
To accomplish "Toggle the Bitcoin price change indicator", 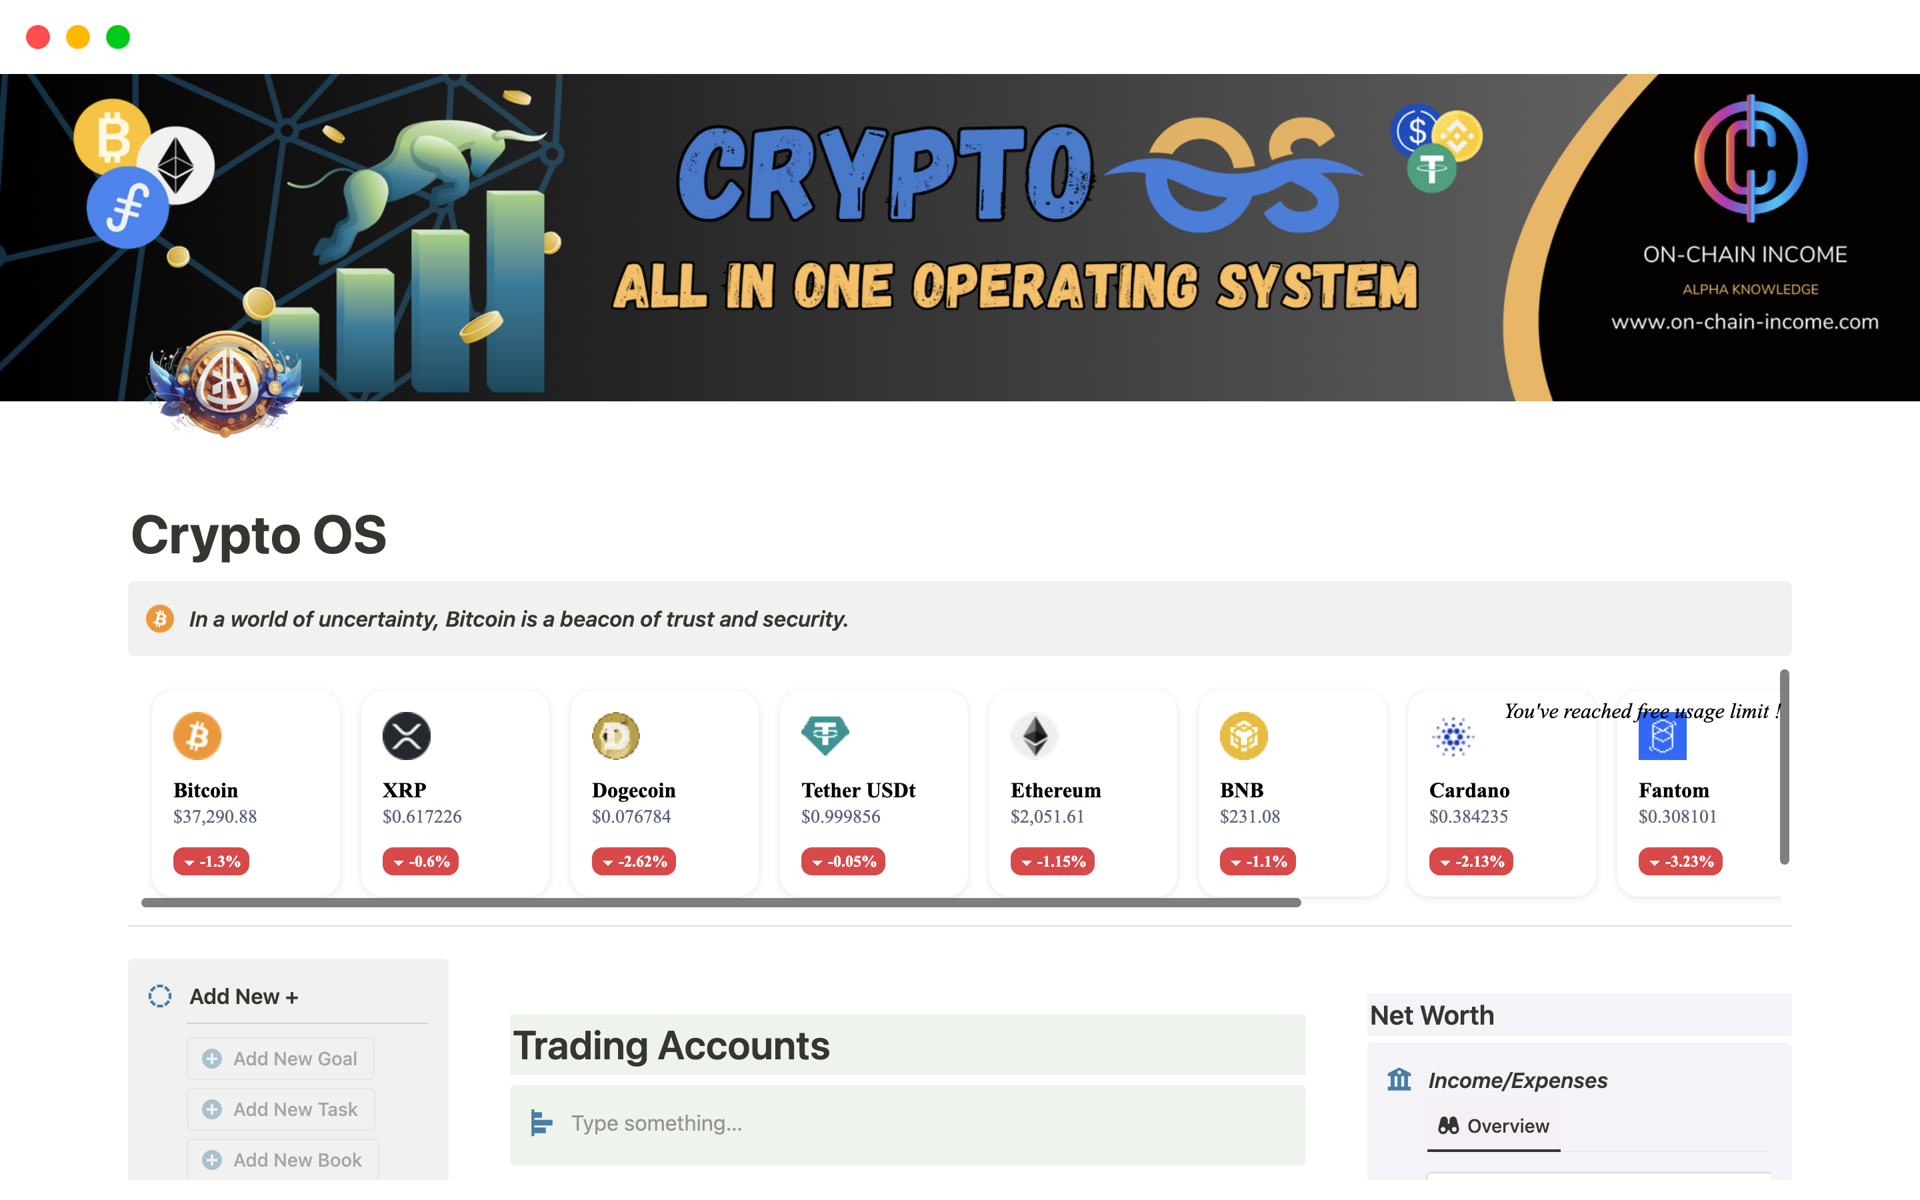I will click(209, 863).
